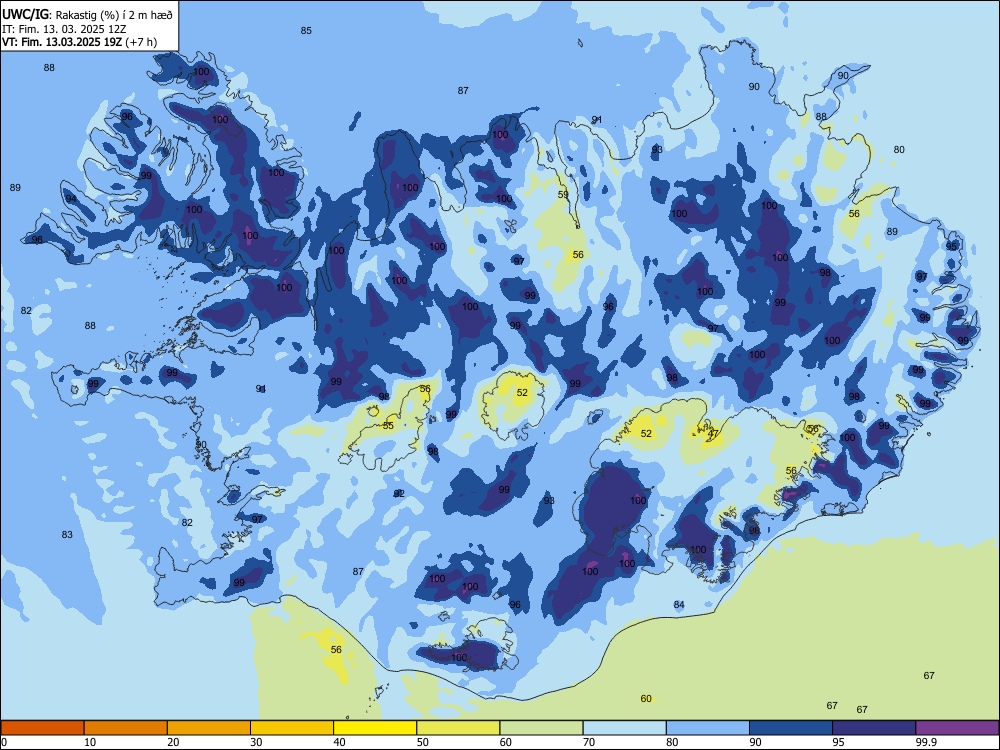The width and height of the screenshot is (1000, 750).
Task: Click the medium blue 90–95 legend swatch
Action: (x=791, y=728)
